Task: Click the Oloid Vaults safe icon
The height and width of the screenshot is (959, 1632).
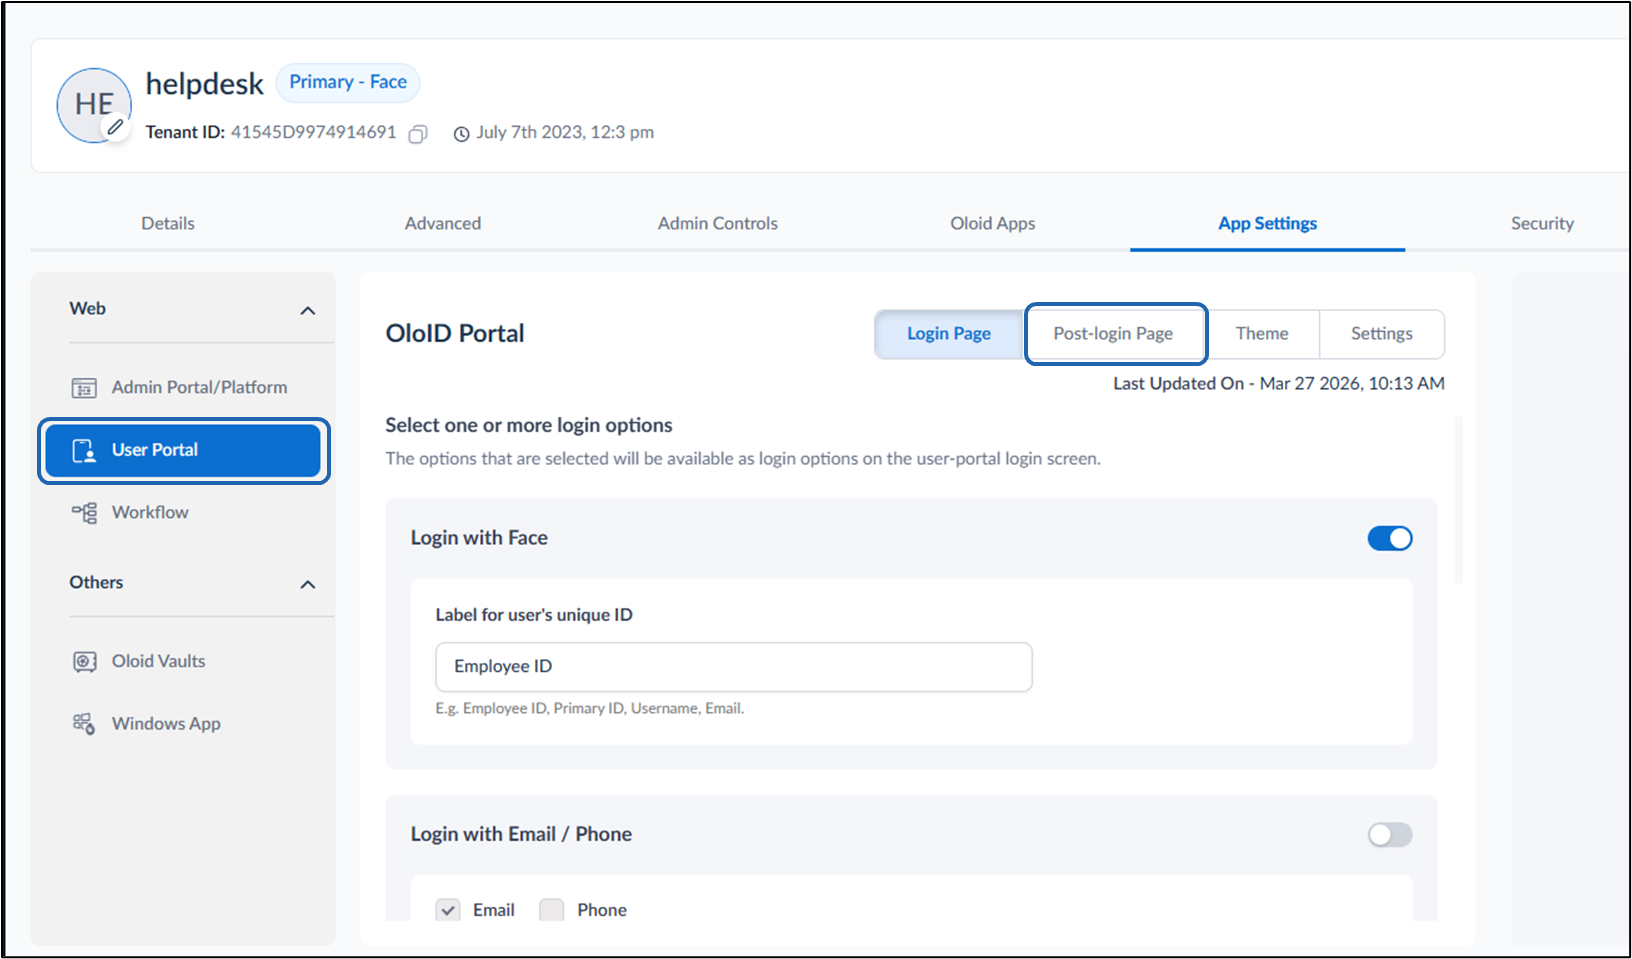Action: pyautogui.click(x=84, y=662)
